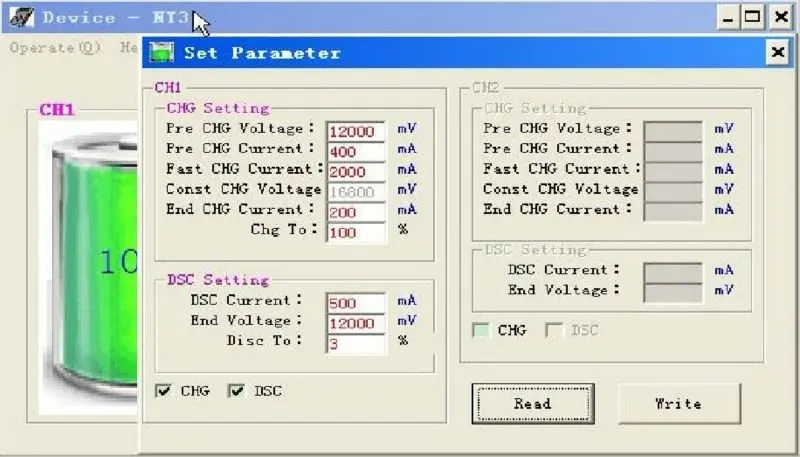Click the Chg To field showing 100
This screenshot has width=800, height=457.
click(x=356, y=233)
